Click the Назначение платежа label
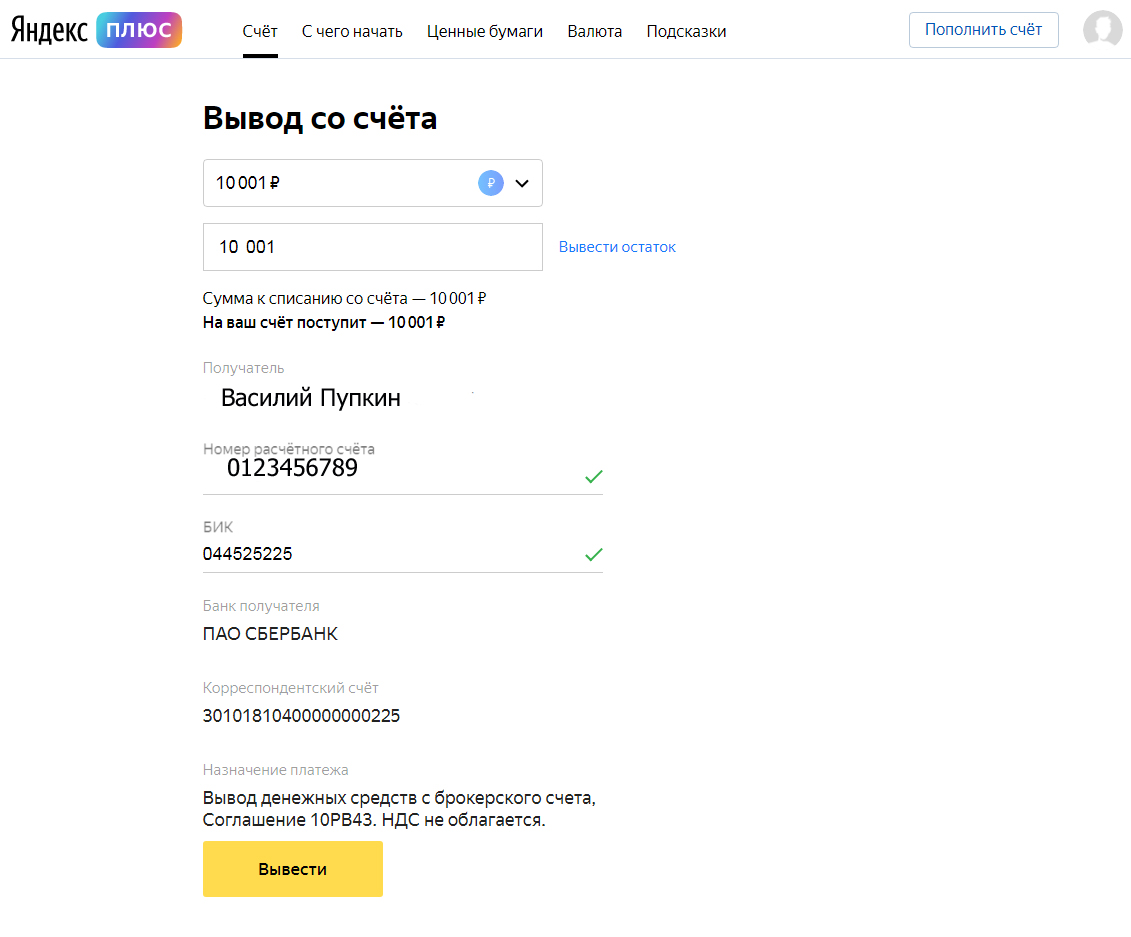Screen dimensions: 1131x937 (276, 770)
